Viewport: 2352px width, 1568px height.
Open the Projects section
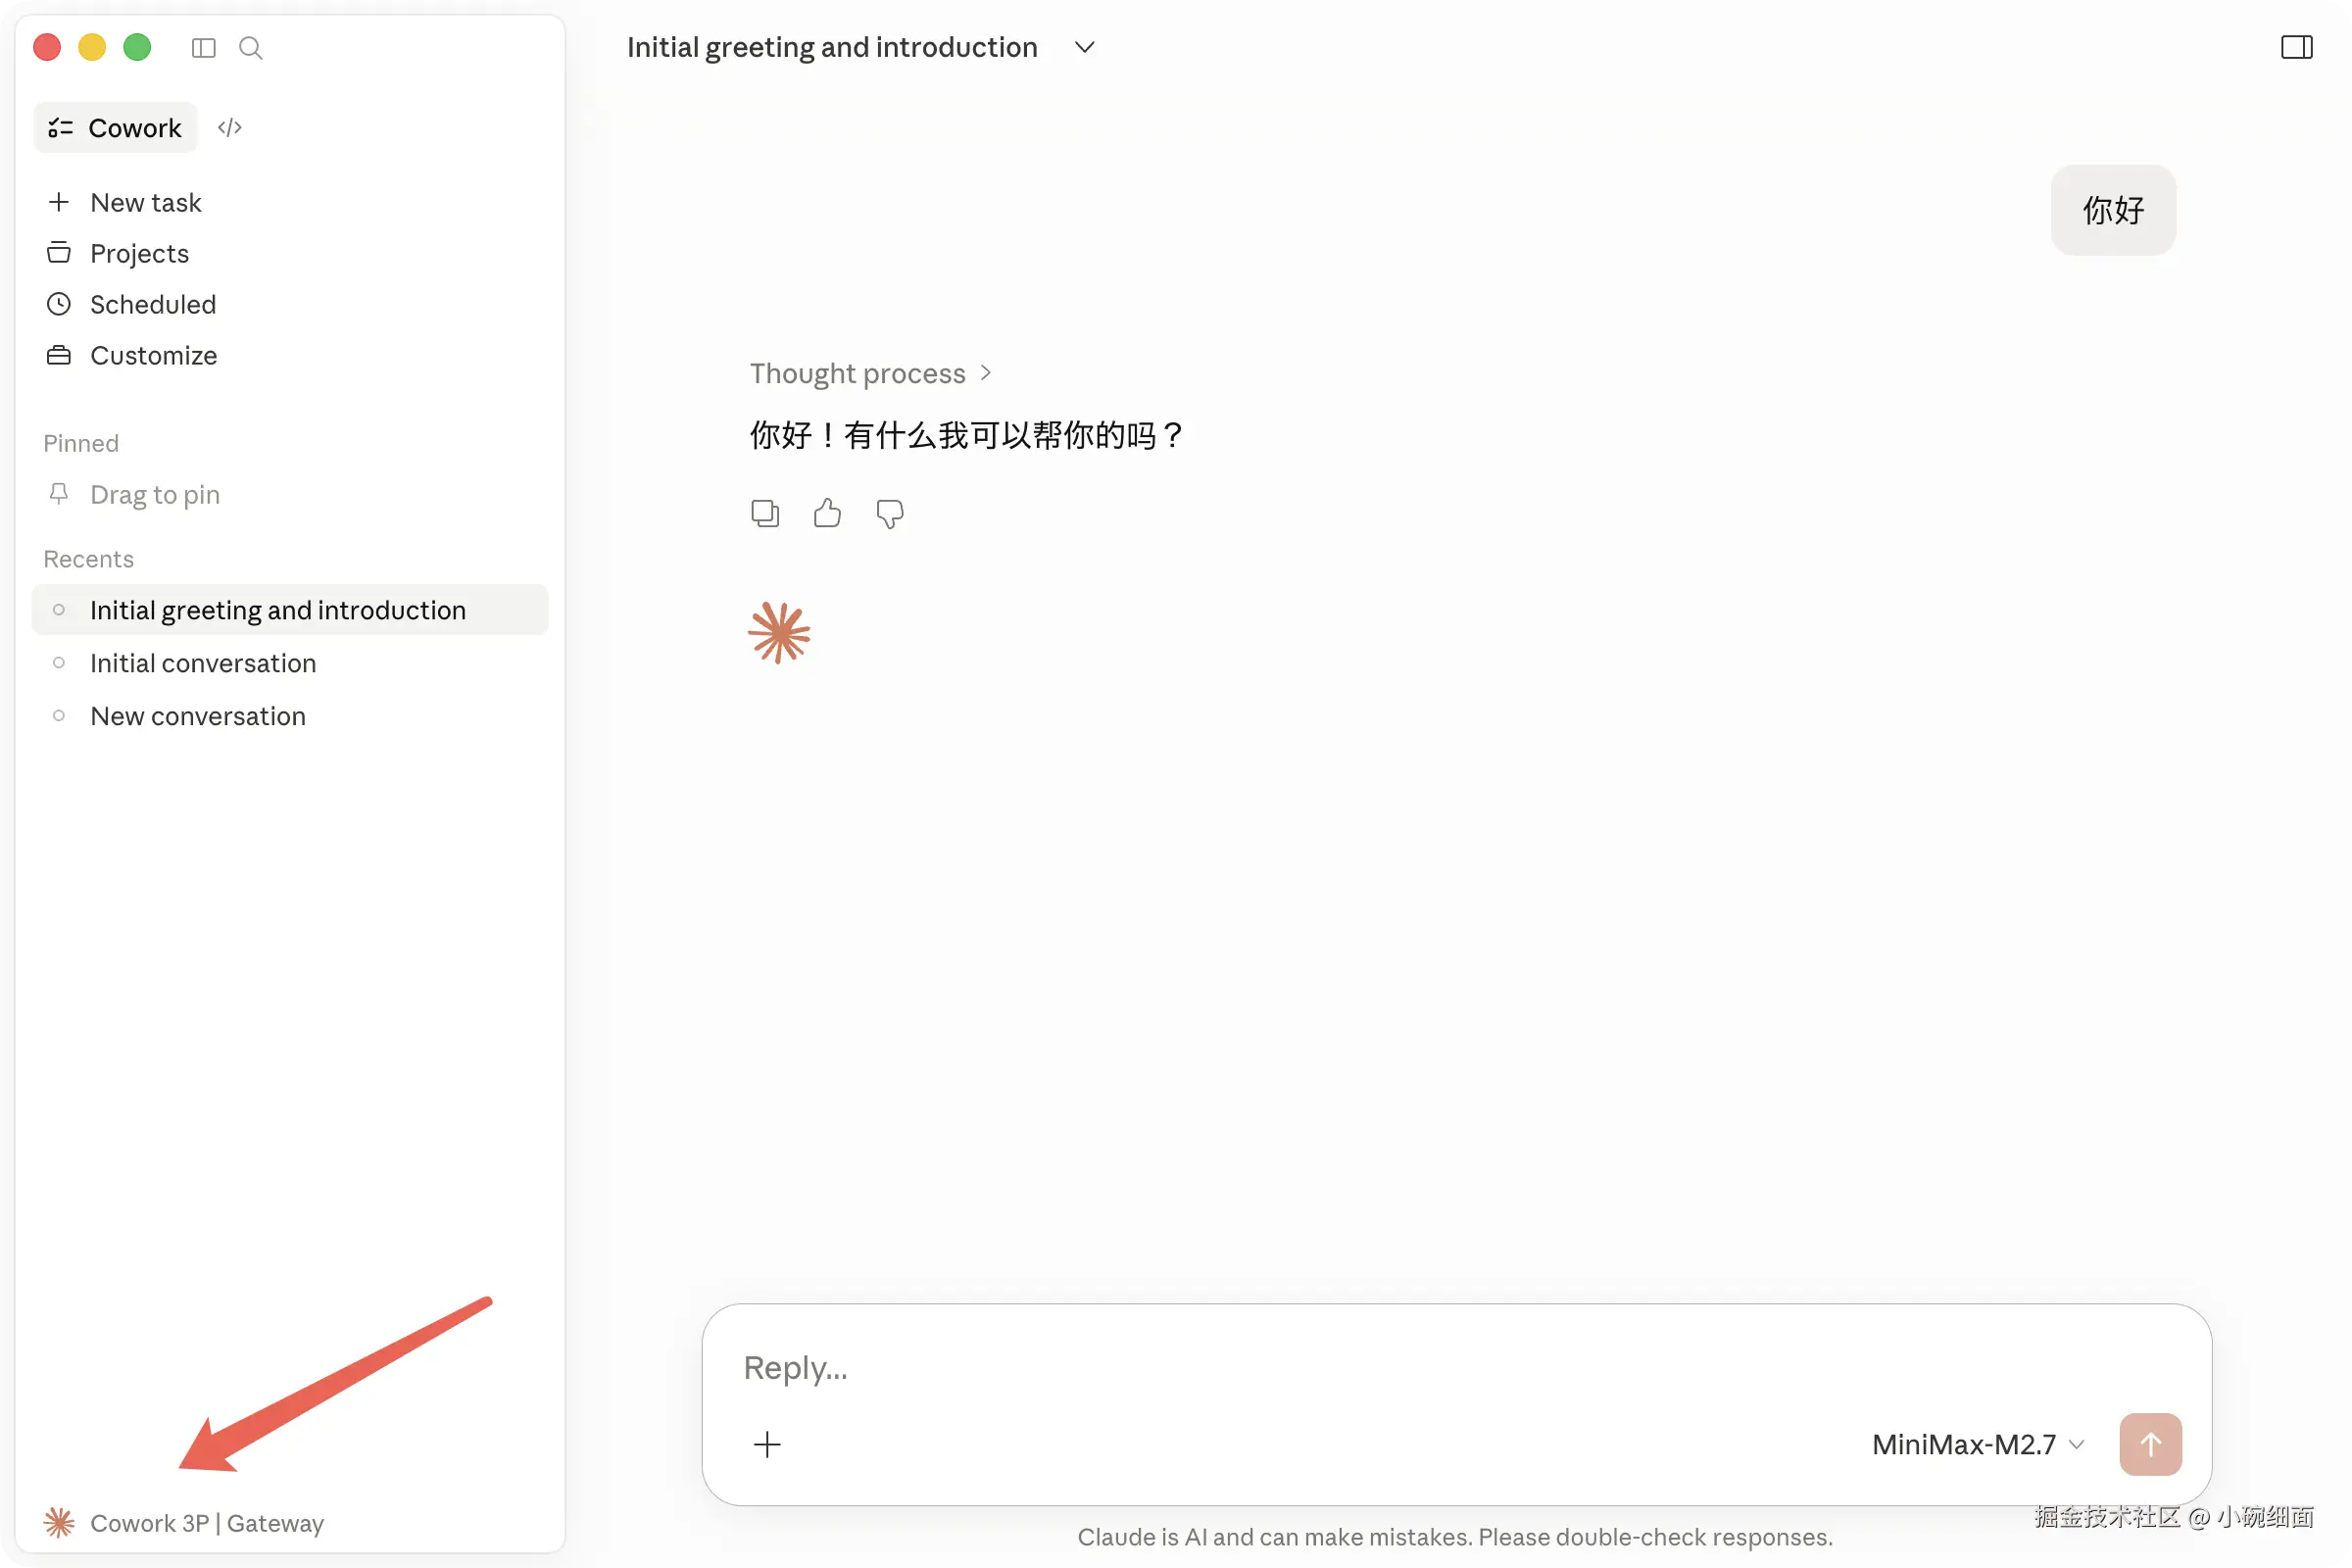(x=139, y=254)
